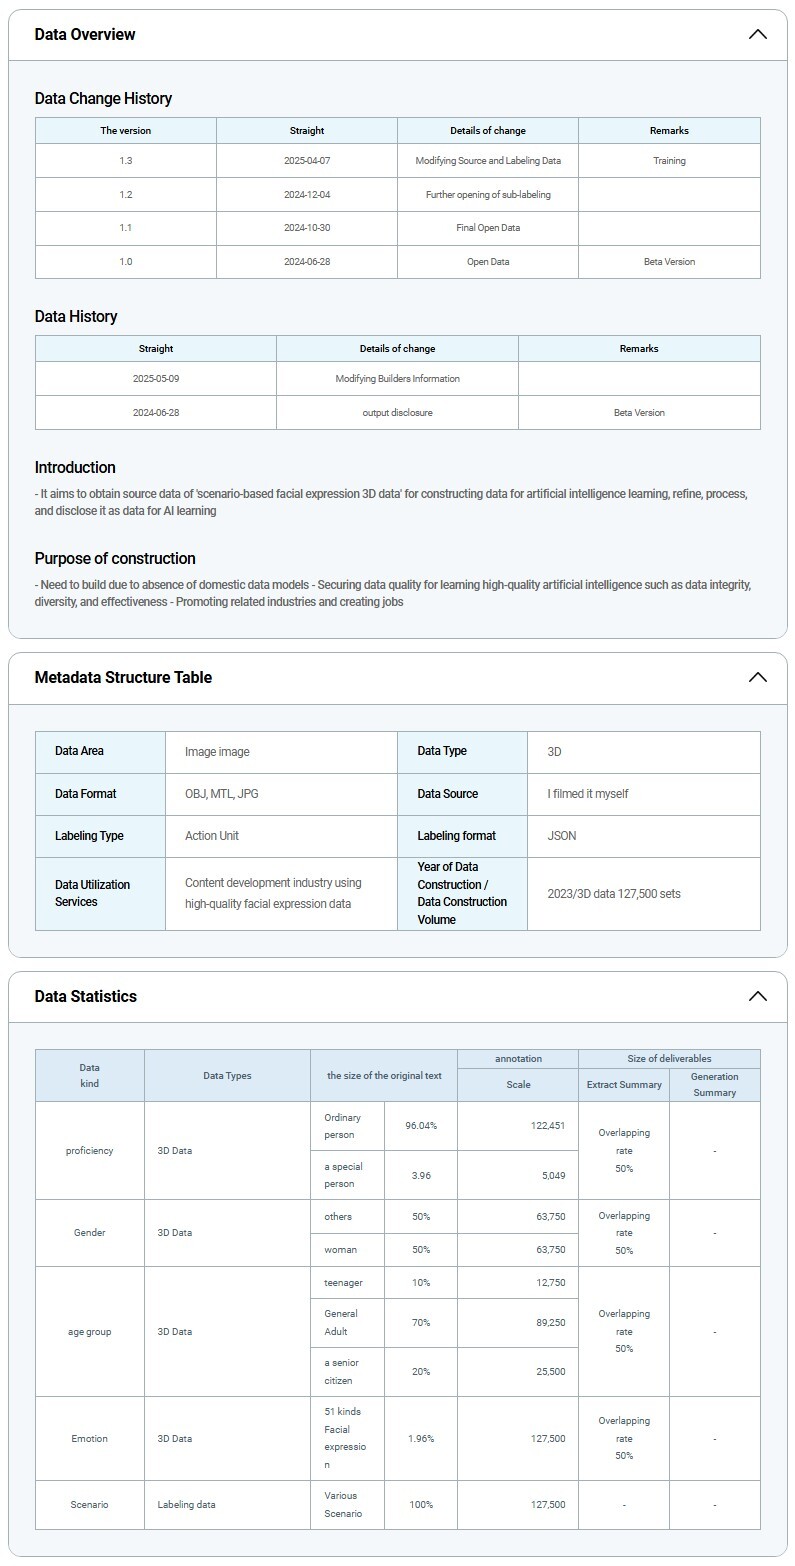
Task: Click the Data Overview section title
Action: pos(85,35)
